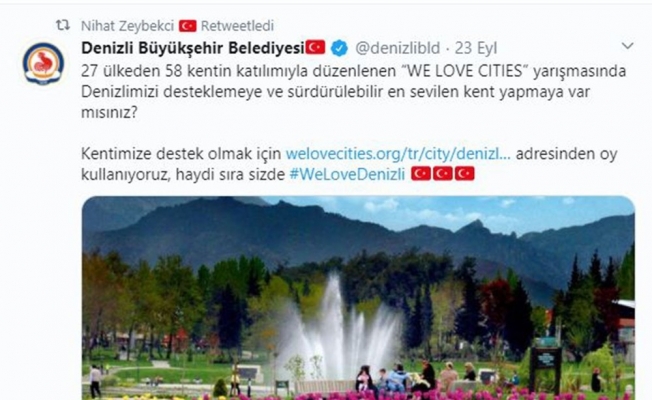Click the last flag emoji after hashtag
The image size is (652, 400).
464,173
